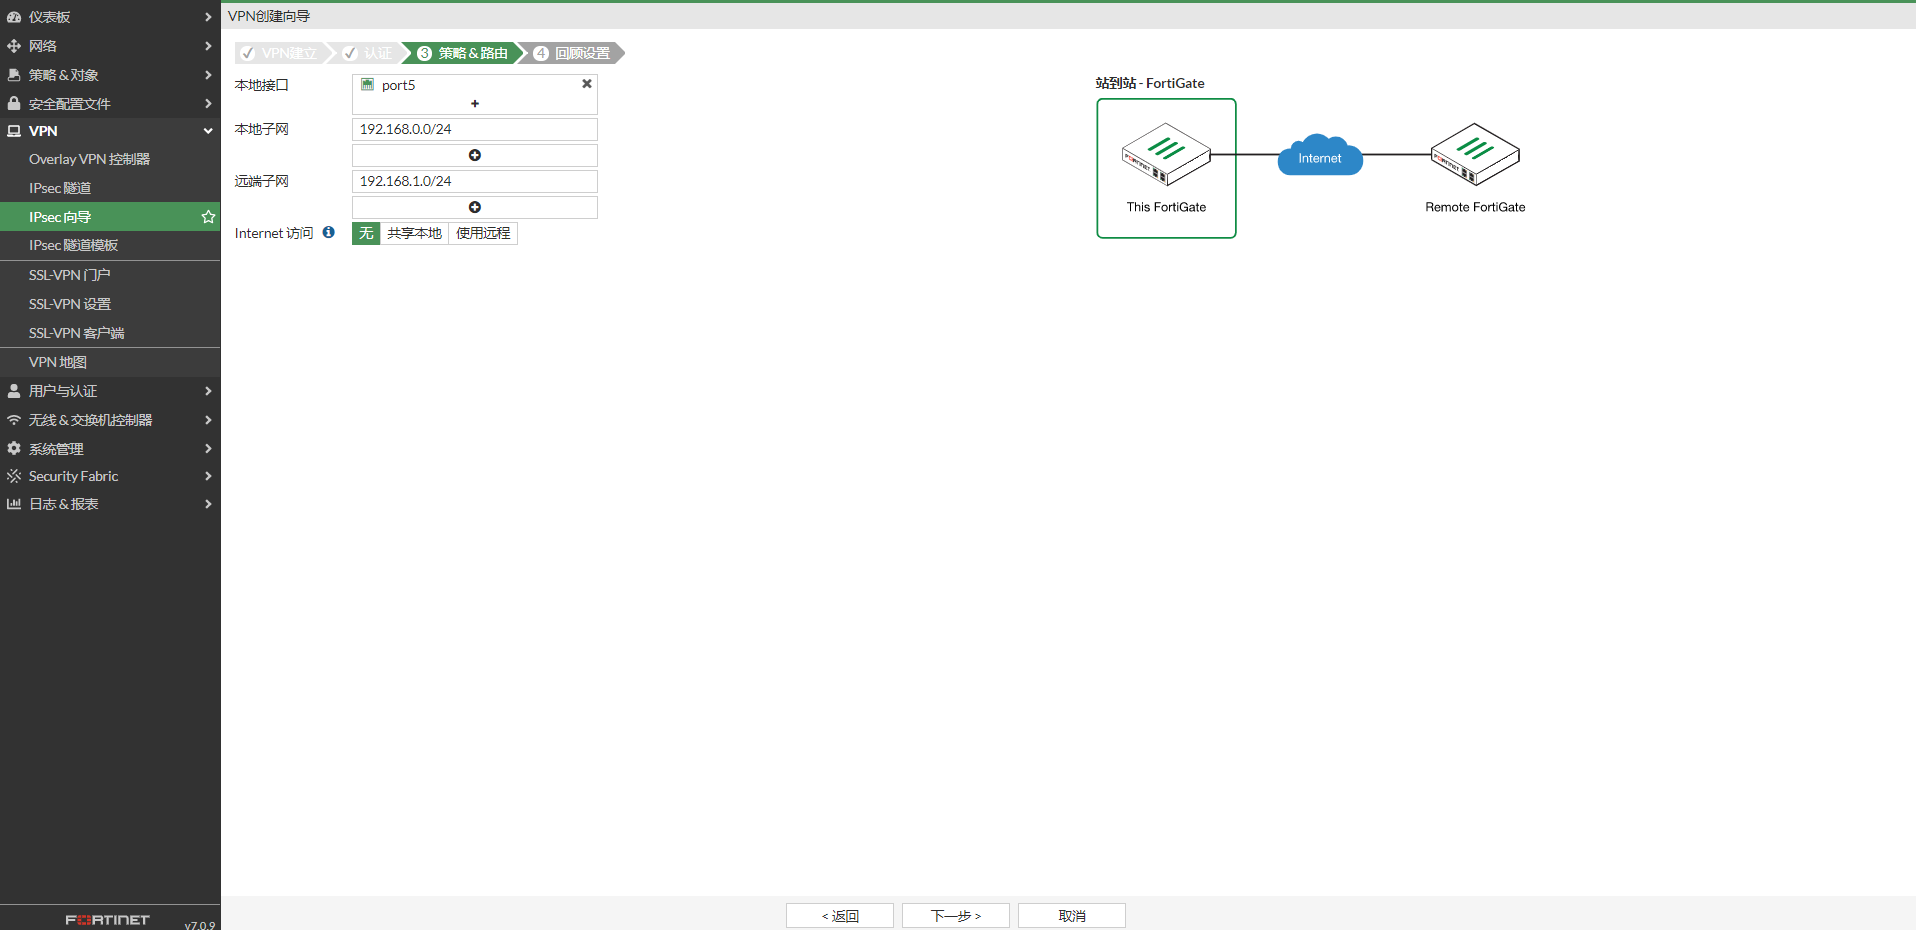Screen dimensions: 1916x930
Task: Click Internet access info icon
Action: click(328, 232)
